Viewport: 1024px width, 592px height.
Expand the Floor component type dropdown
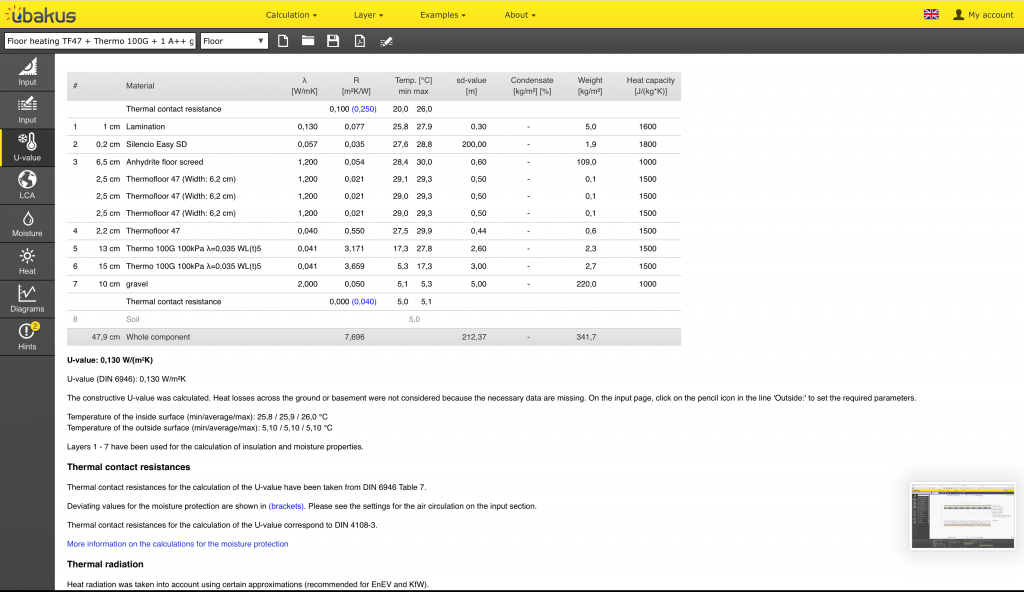(235, 41)
